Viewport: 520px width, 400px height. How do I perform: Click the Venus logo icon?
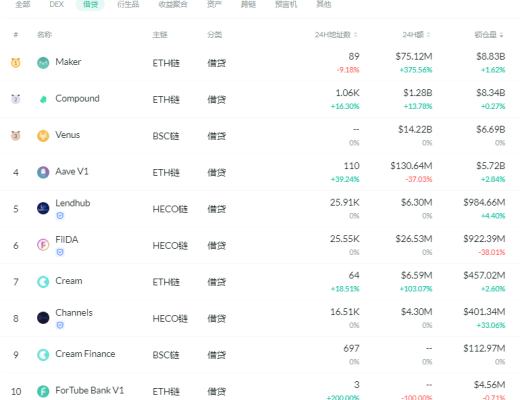tap(43, 136)
